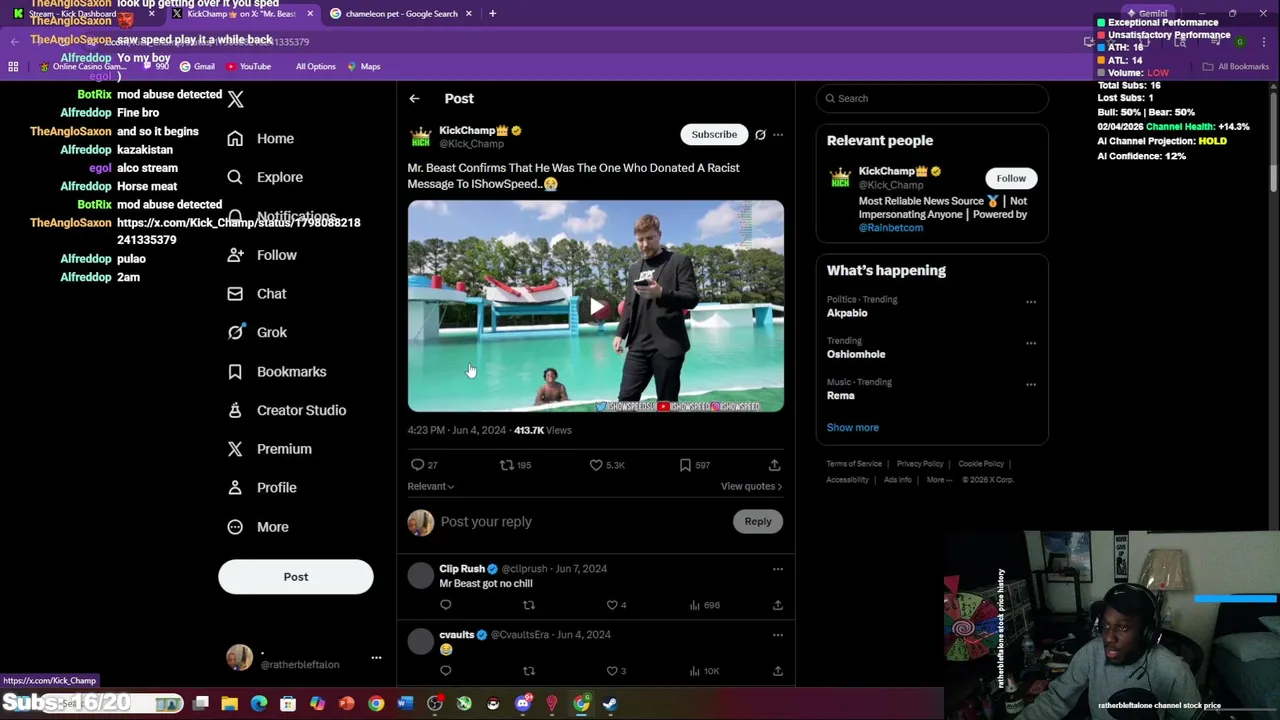The image size is (1280, 720).
Task: Open YouTube bookmark
Action: pyautogui.click(x=248, y=67)
